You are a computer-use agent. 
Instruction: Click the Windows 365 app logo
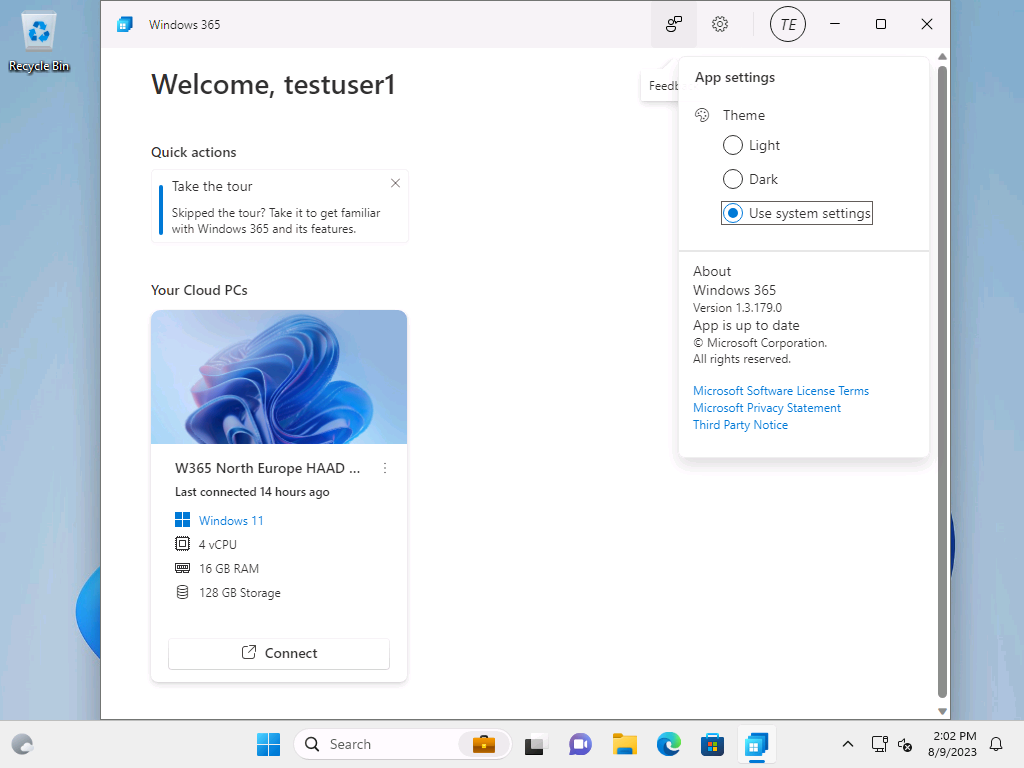pos(125,24)
